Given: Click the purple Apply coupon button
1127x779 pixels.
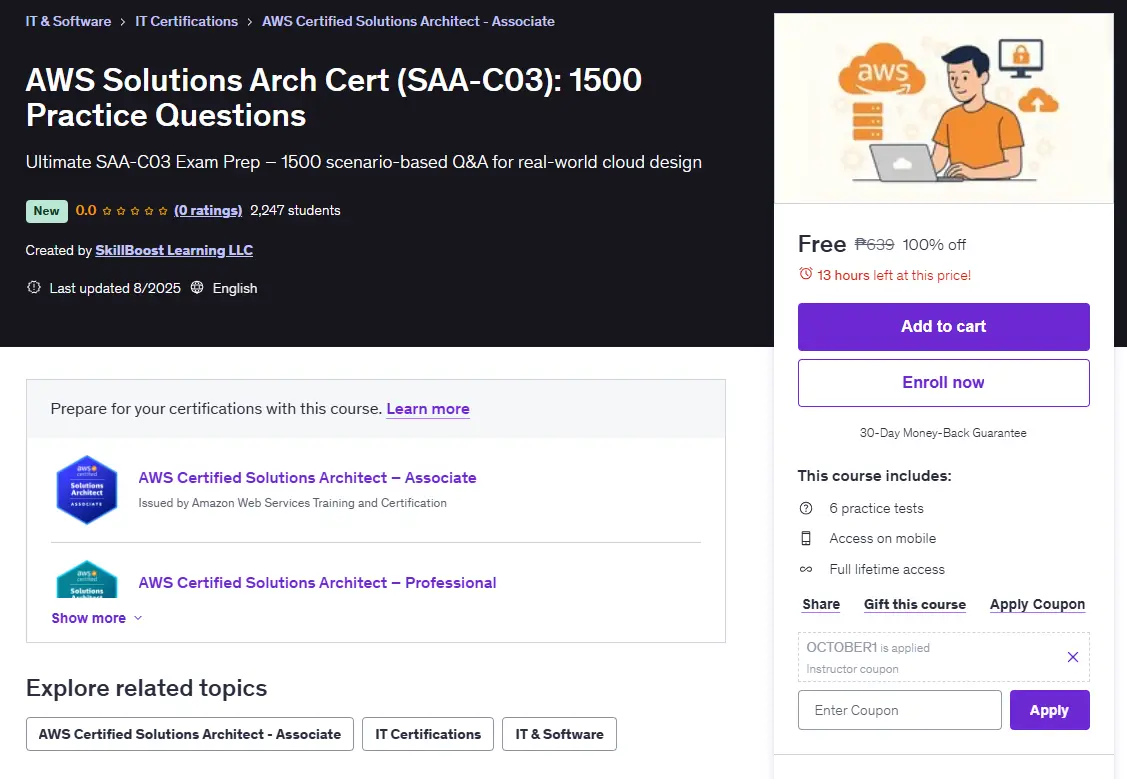Looking at the screenshot, I should 1049,710.
